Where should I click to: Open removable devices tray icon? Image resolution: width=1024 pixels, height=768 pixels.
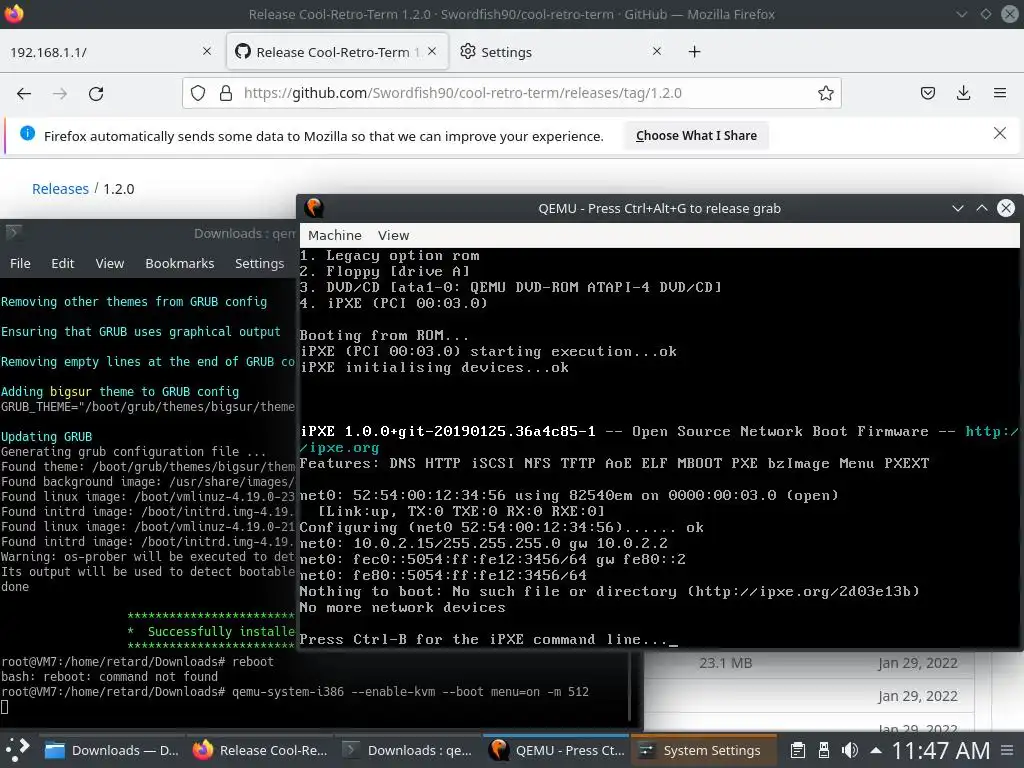pyautogui.click(x=824, y=750)
